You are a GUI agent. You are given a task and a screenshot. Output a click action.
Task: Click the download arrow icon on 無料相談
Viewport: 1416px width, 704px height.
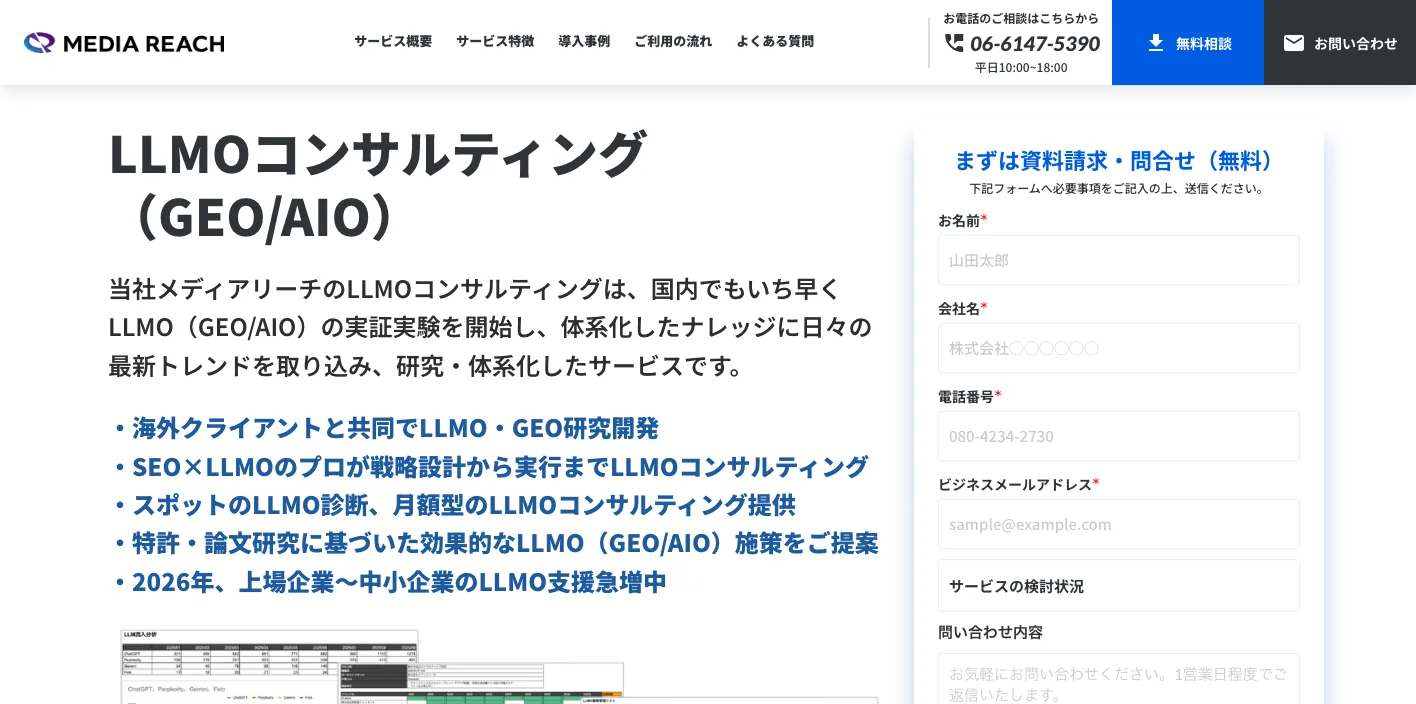point(1156,43)
